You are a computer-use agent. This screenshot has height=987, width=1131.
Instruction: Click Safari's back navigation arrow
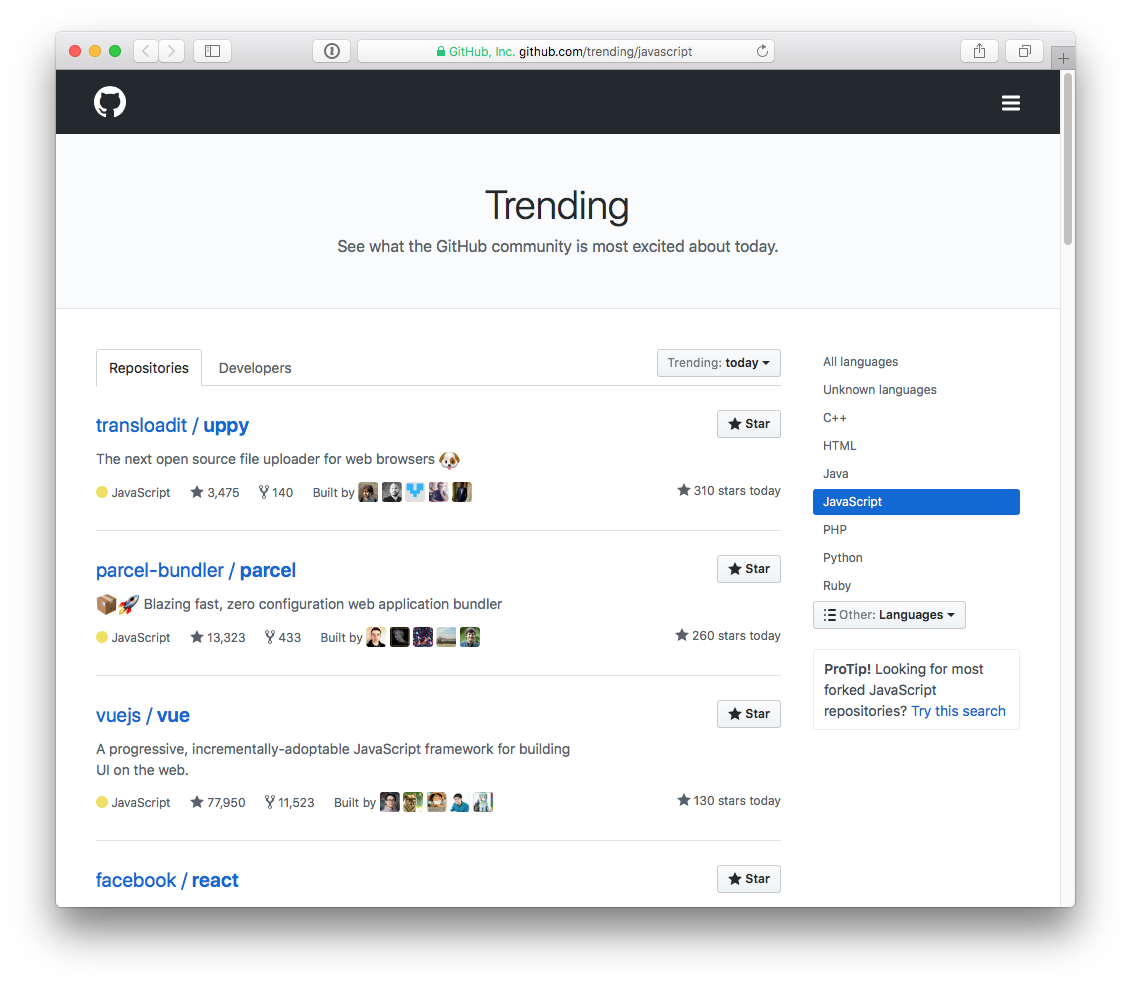(146, 50)
